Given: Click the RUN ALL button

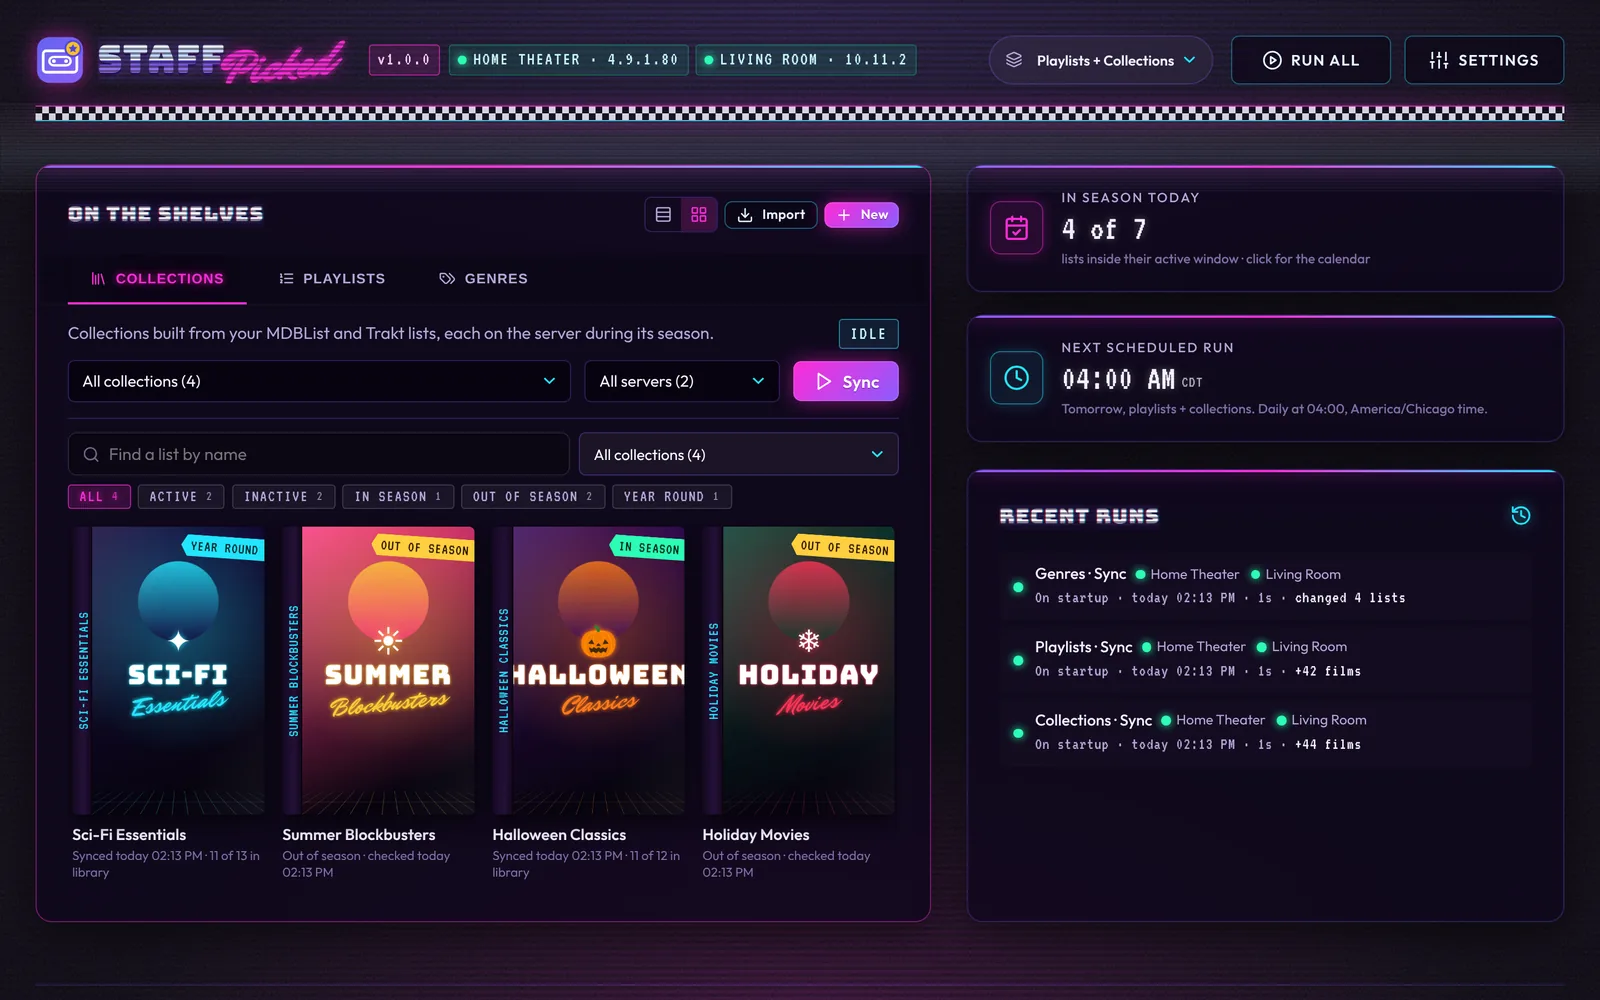Looking at the screenshot, I should (1311, 60).
